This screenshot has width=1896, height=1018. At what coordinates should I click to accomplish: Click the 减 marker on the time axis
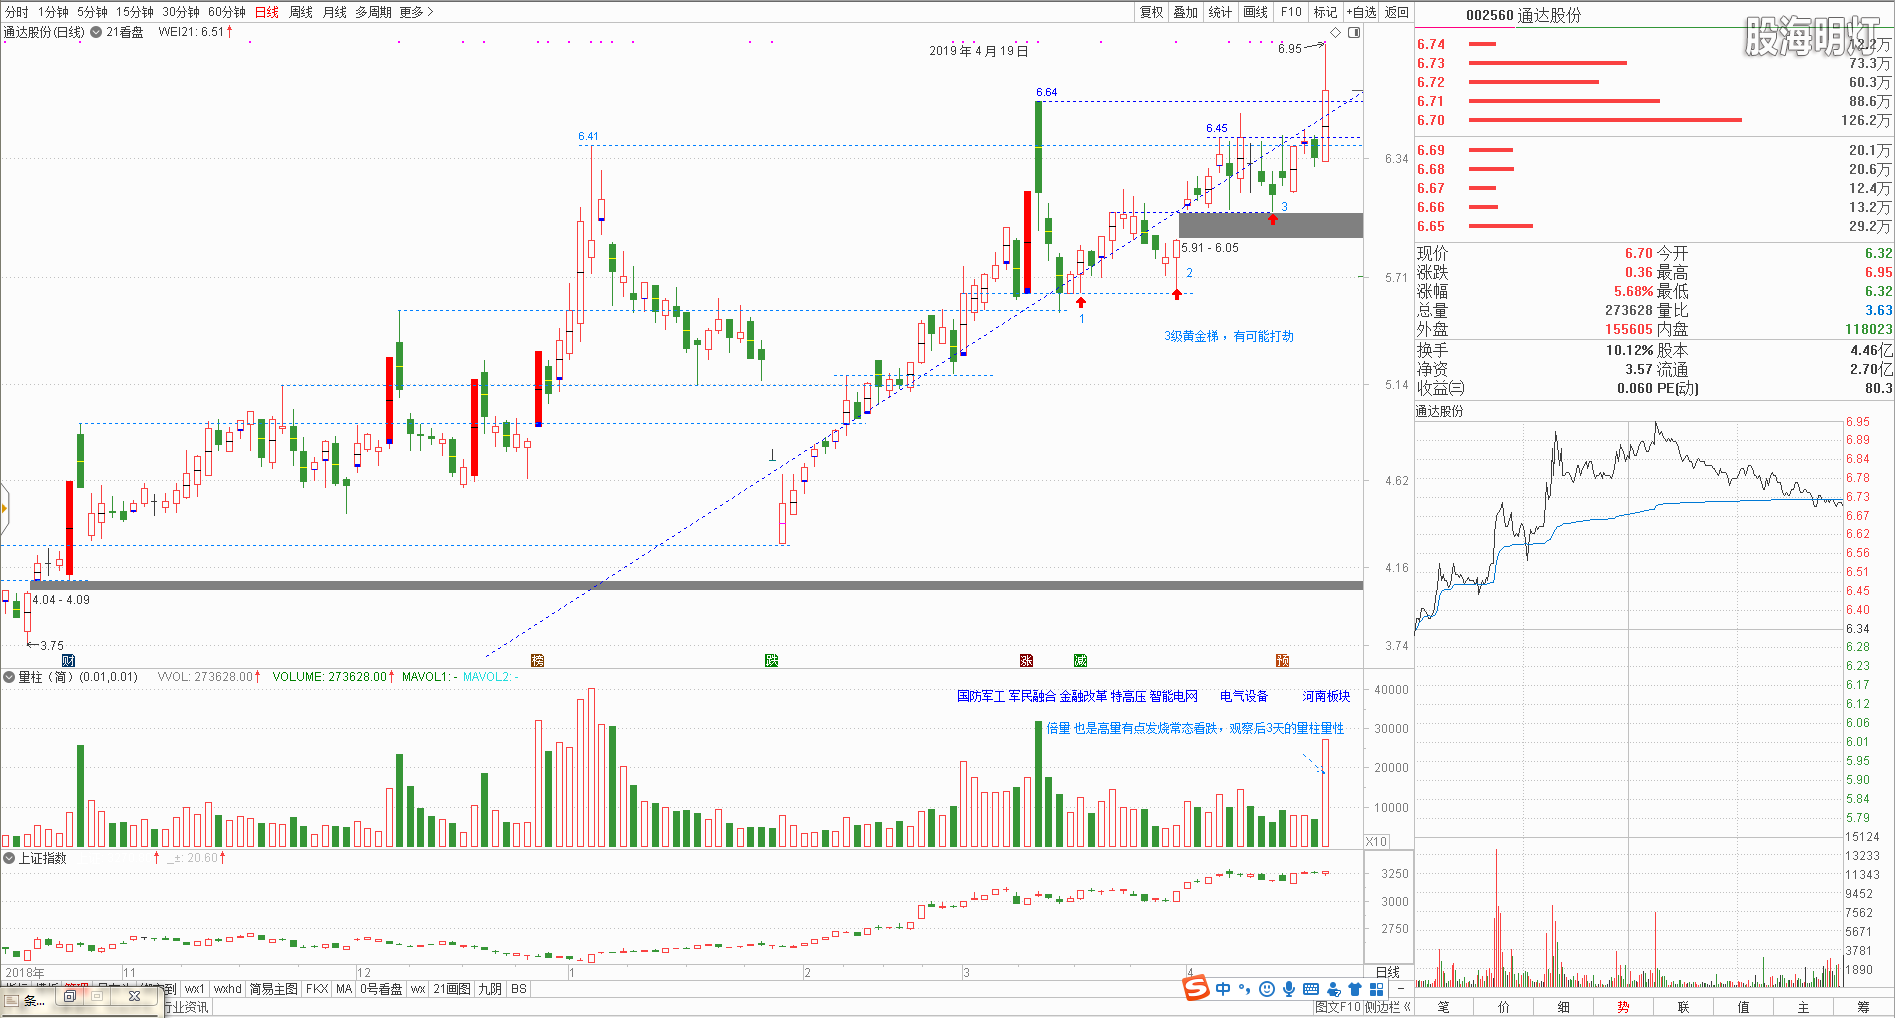point(1080,660)
